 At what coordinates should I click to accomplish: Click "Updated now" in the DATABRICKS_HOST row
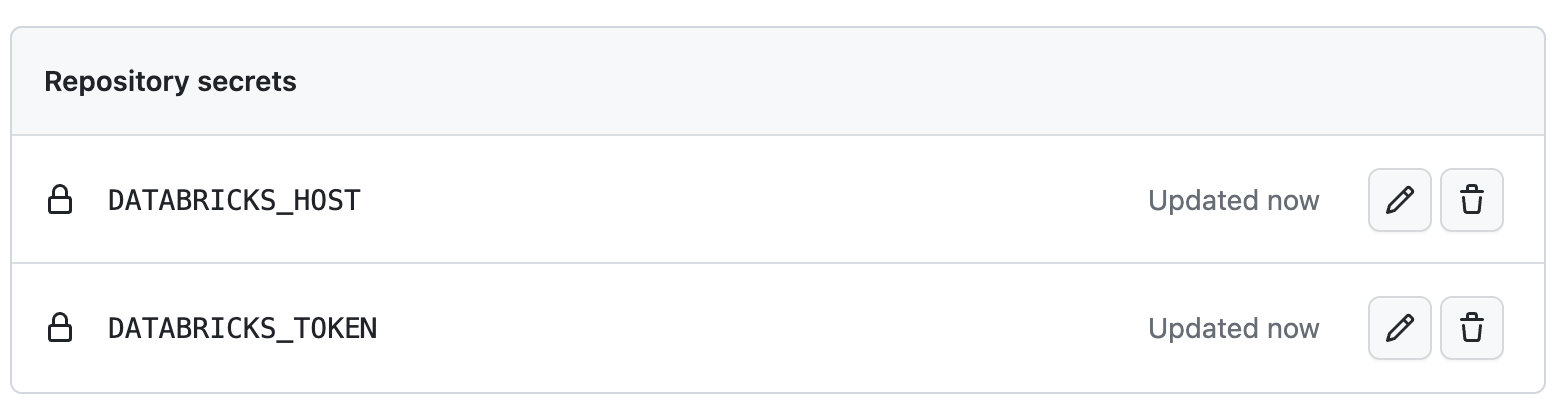(x=1233, y=200)
